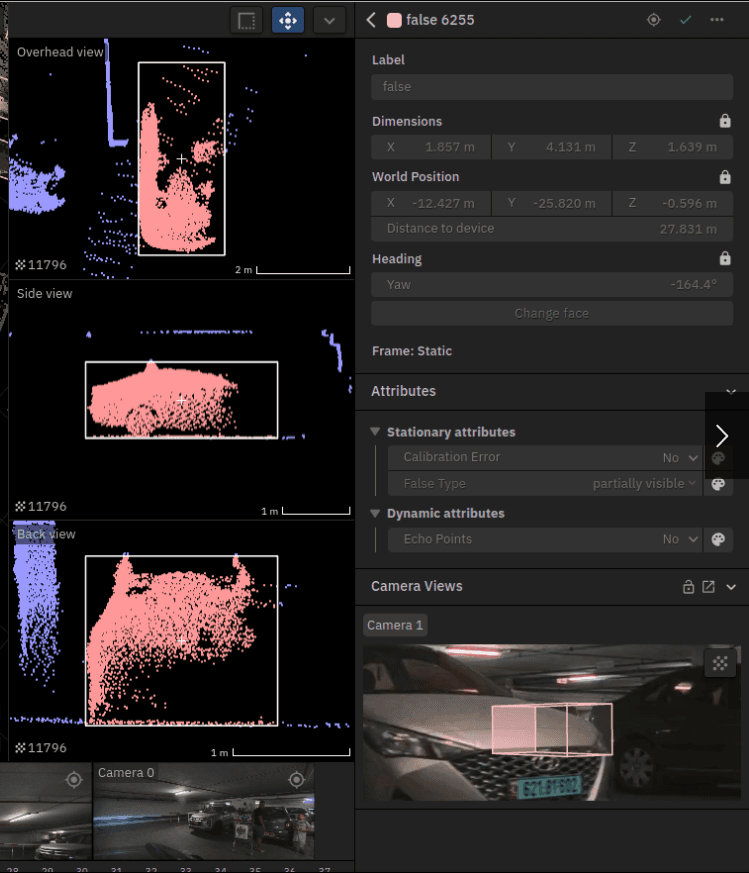Click the Dimensions Z value 1.639 m

[x=673, y=147]
